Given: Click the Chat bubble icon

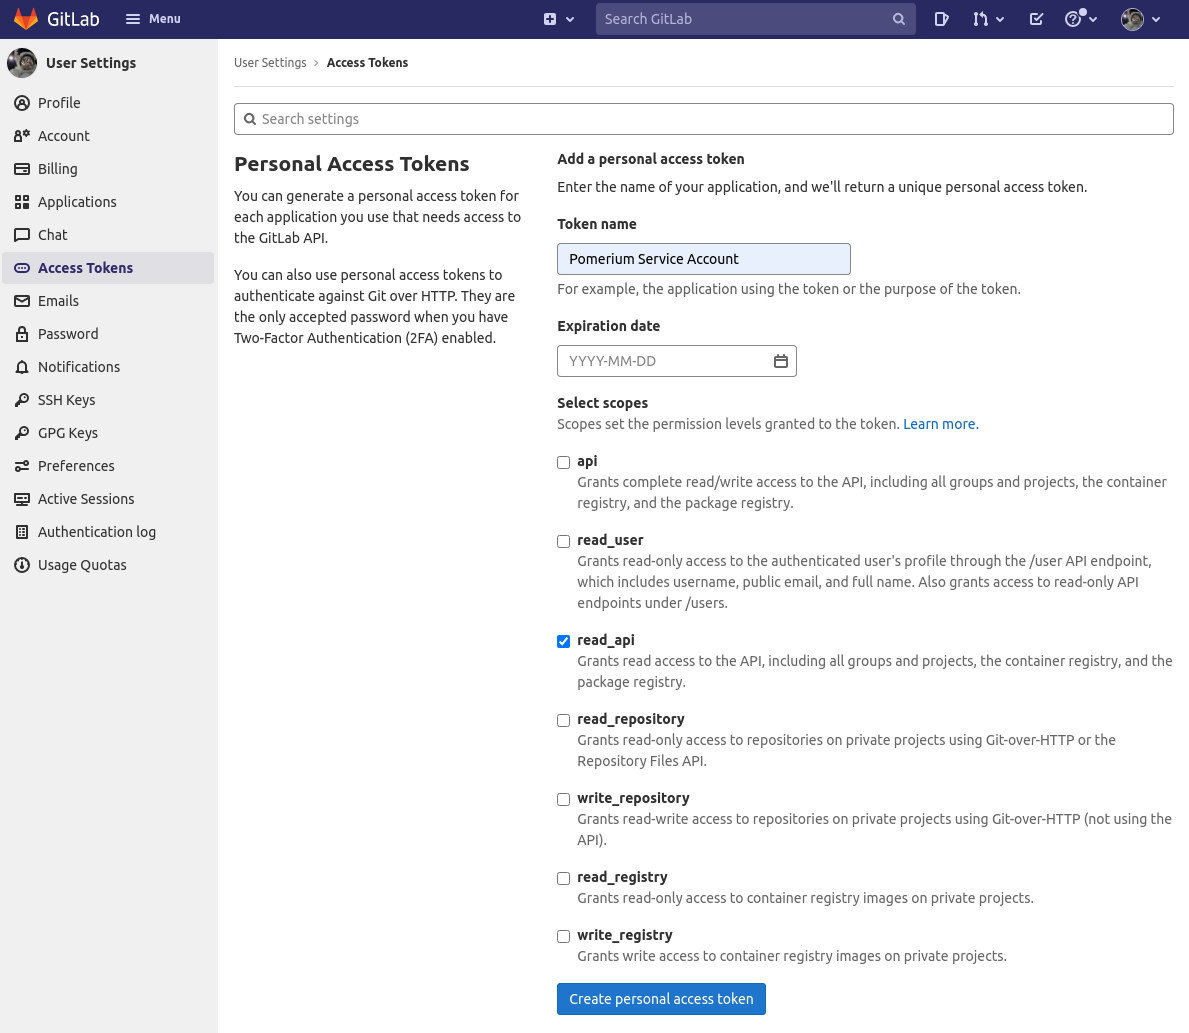Looking at the screenshot, I should click(x=22, y=235).
